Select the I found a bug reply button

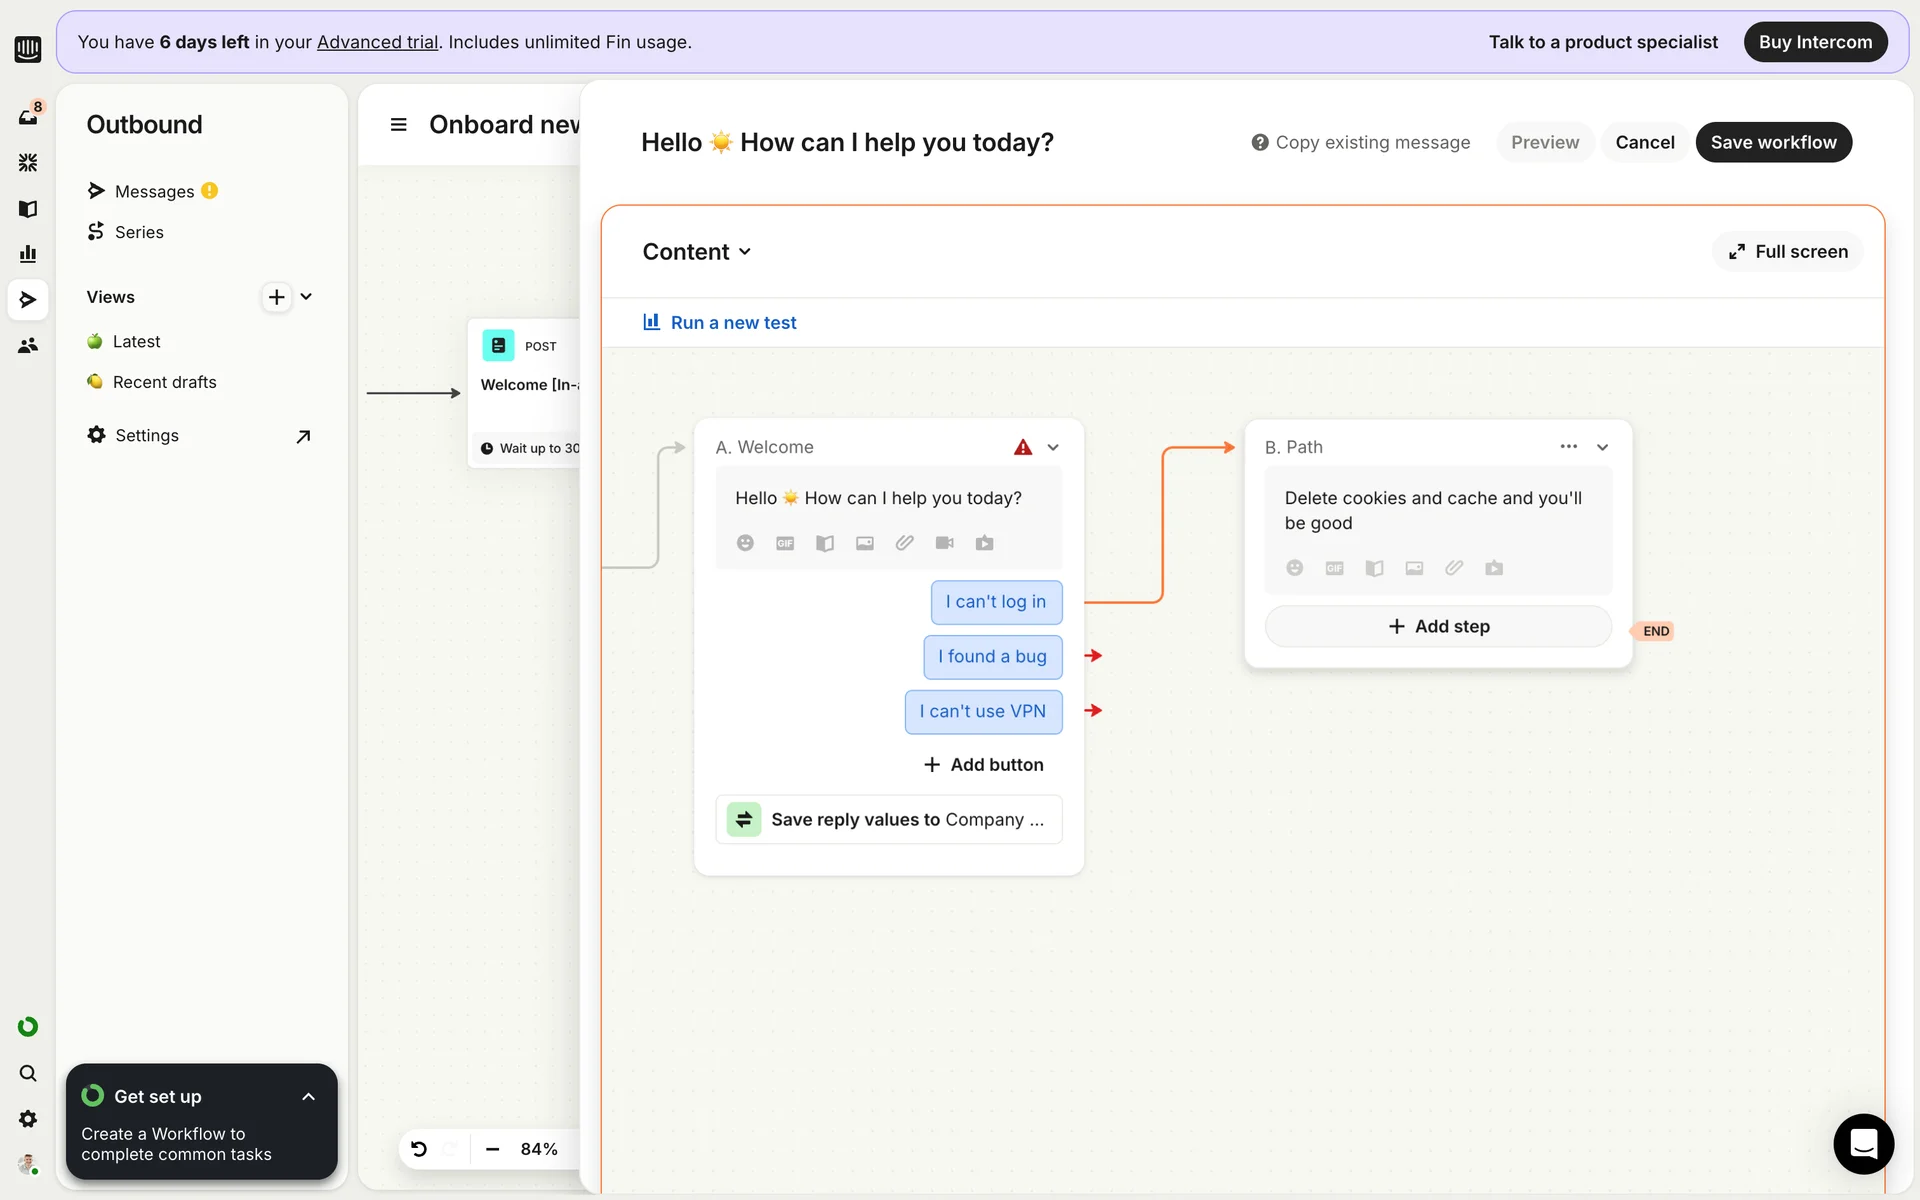992,657
